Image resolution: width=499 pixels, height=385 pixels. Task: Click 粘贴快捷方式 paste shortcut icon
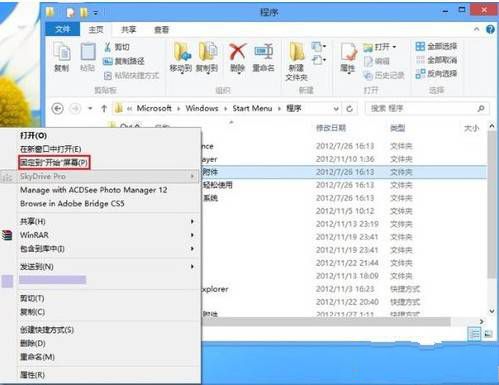tap(108, 76)
